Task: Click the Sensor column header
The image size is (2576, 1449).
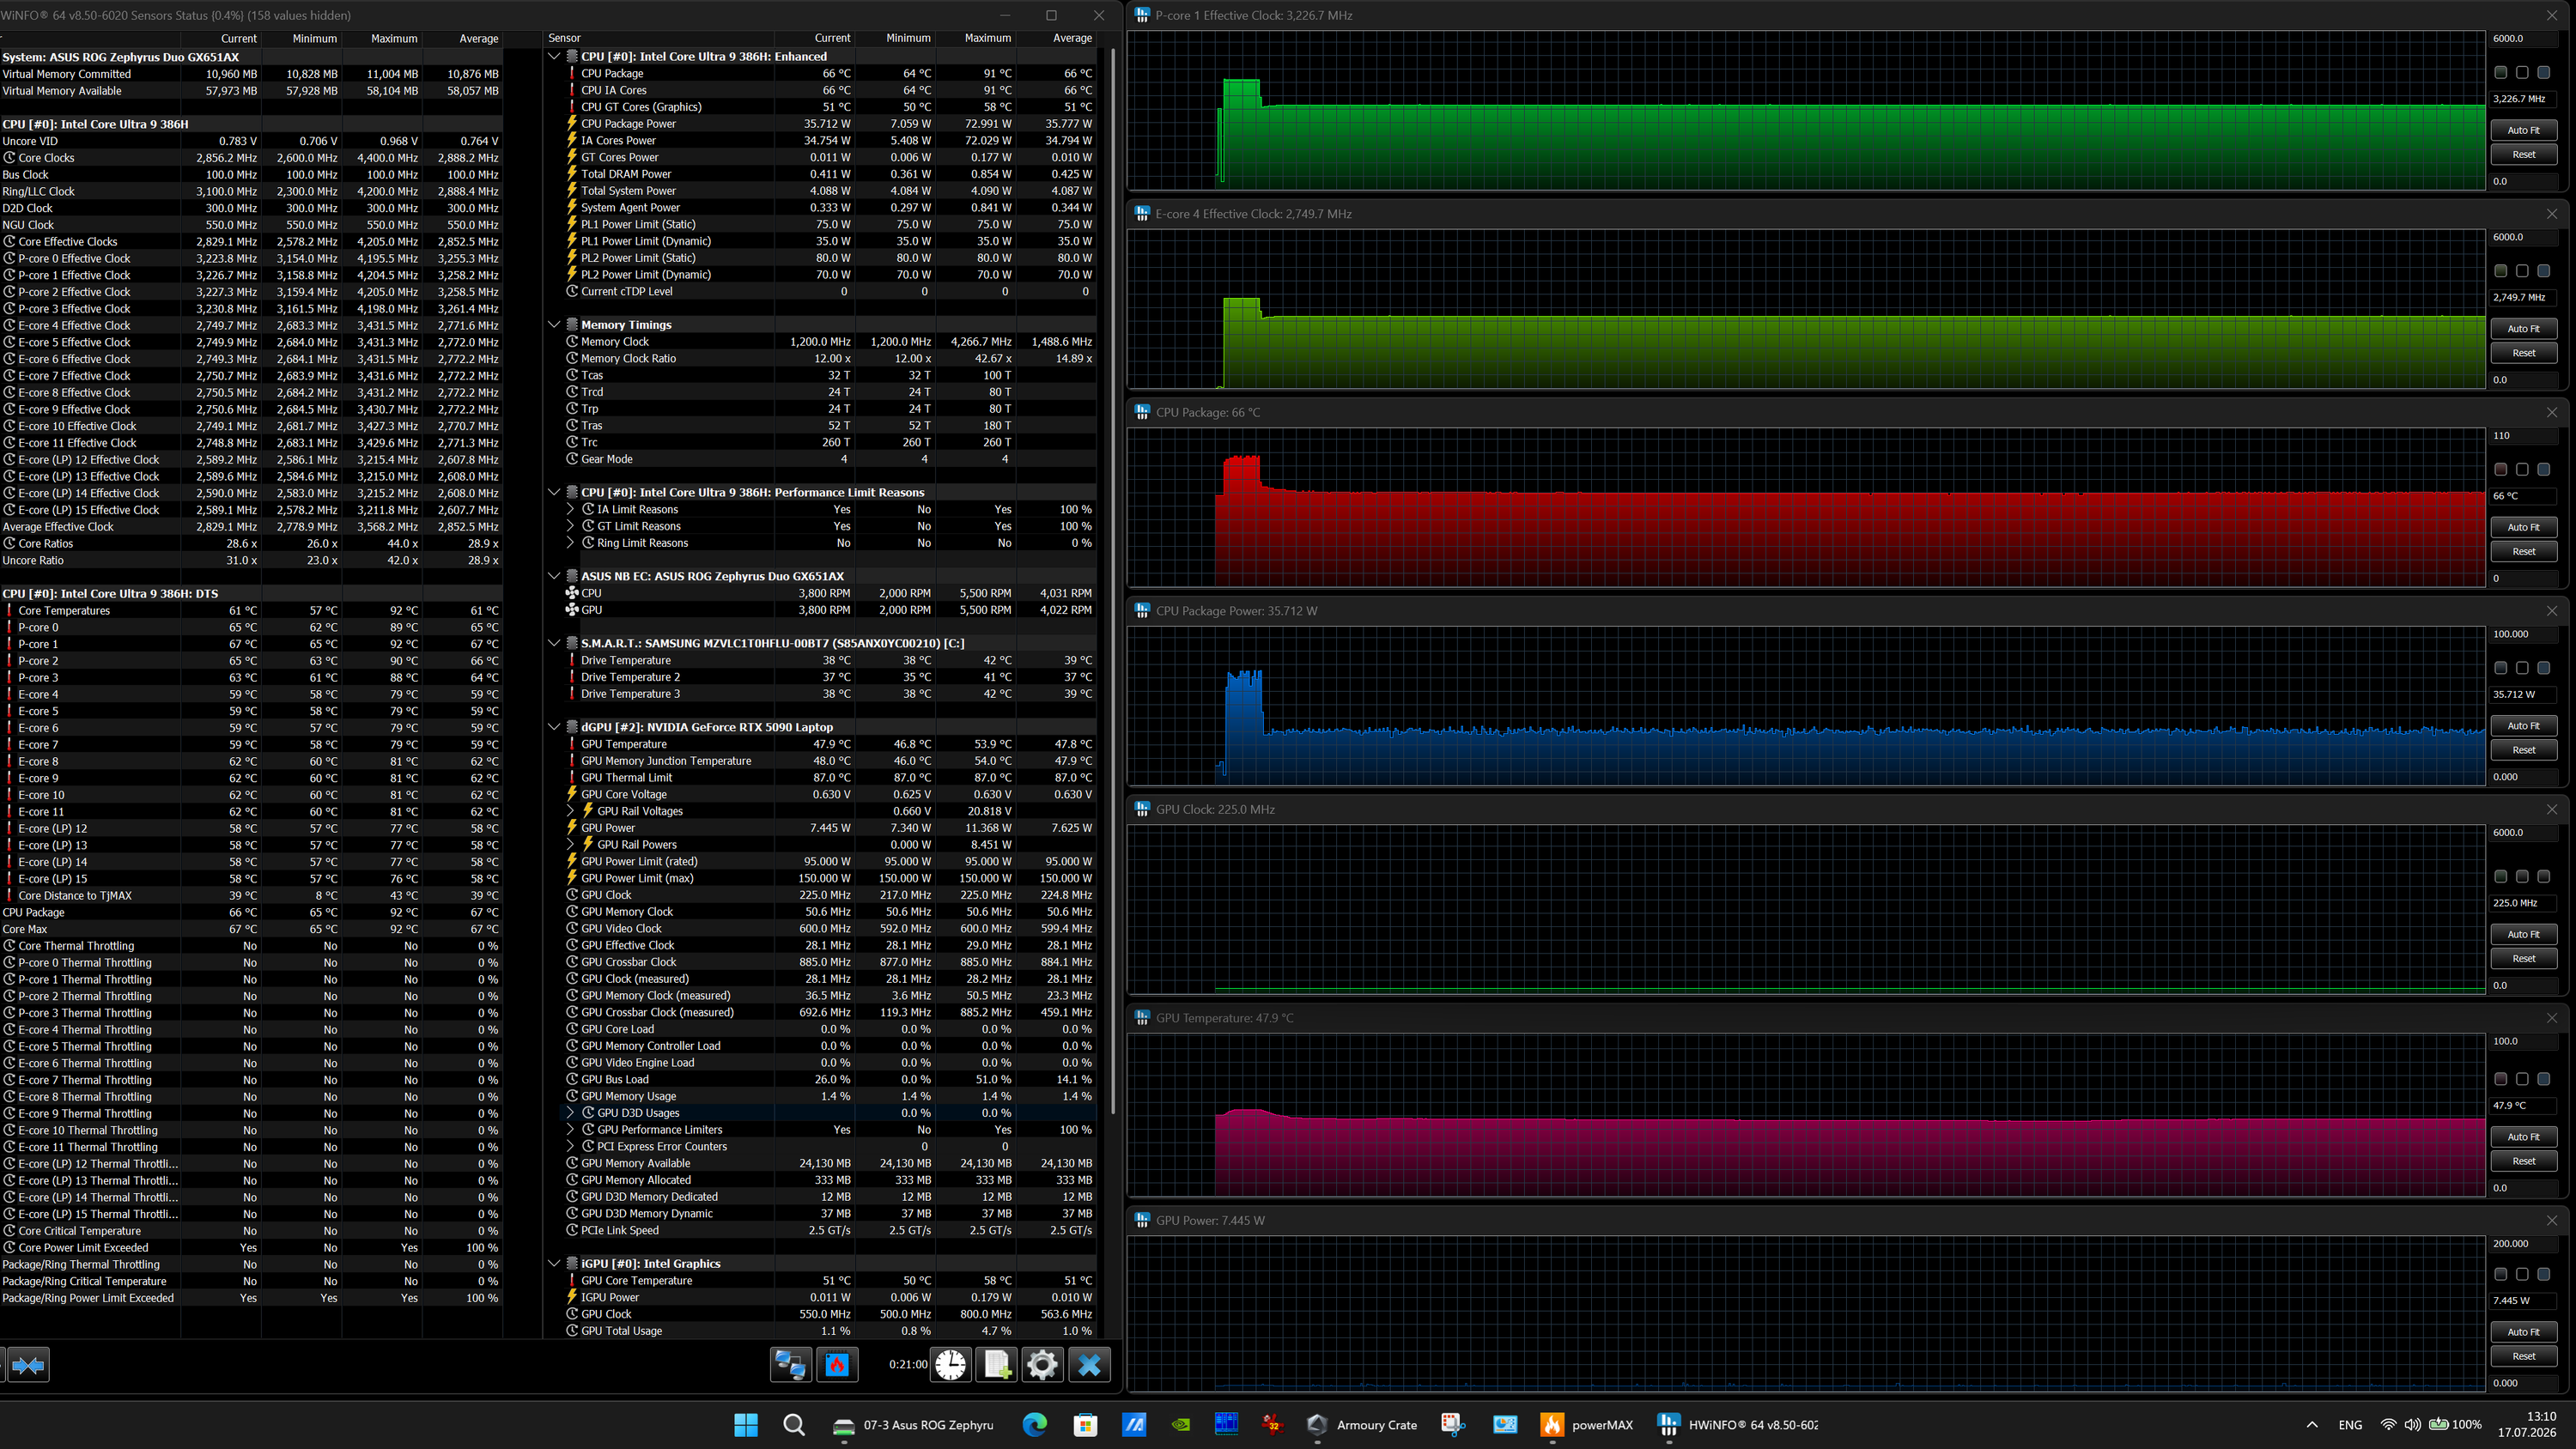Action: point(659,38)
